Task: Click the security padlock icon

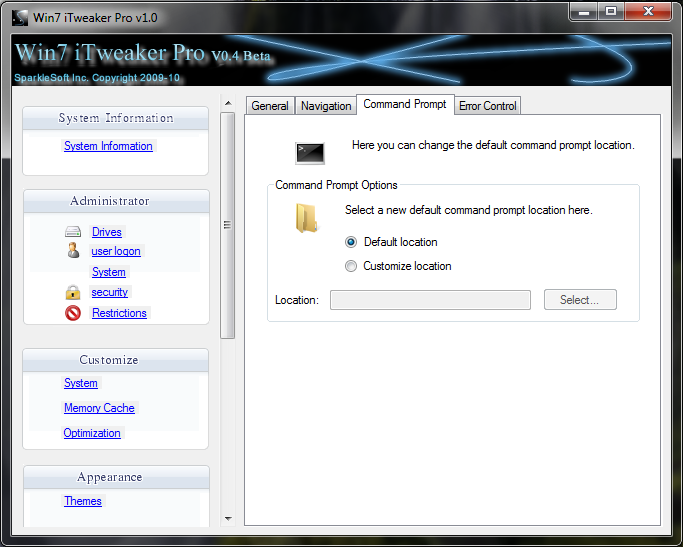Action: pos(73,292)
